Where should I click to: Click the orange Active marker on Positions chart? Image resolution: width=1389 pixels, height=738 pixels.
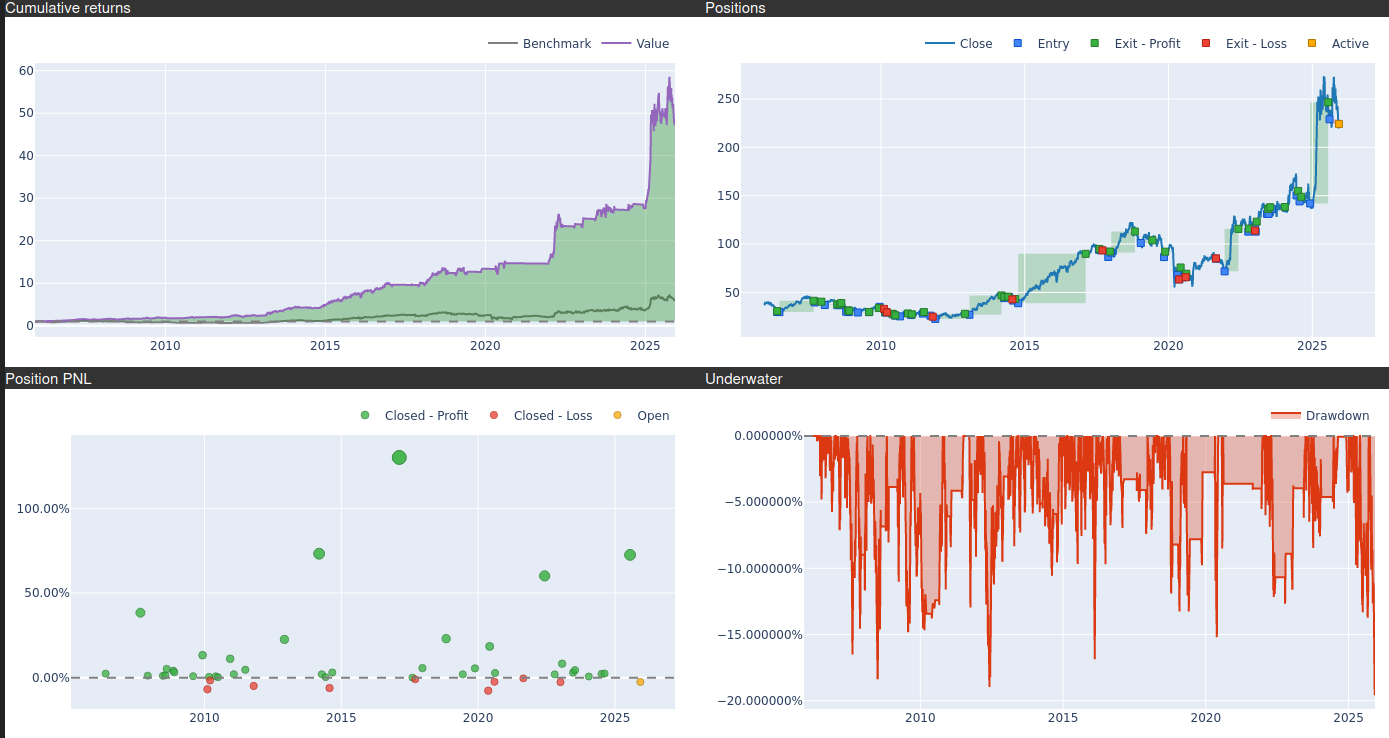[x=1339, y=124]
